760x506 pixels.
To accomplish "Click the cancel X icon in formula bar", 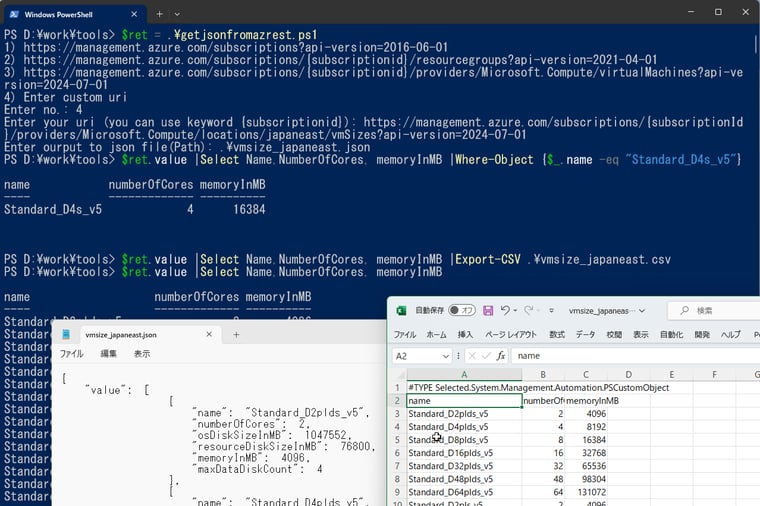I will coord(472,356).
